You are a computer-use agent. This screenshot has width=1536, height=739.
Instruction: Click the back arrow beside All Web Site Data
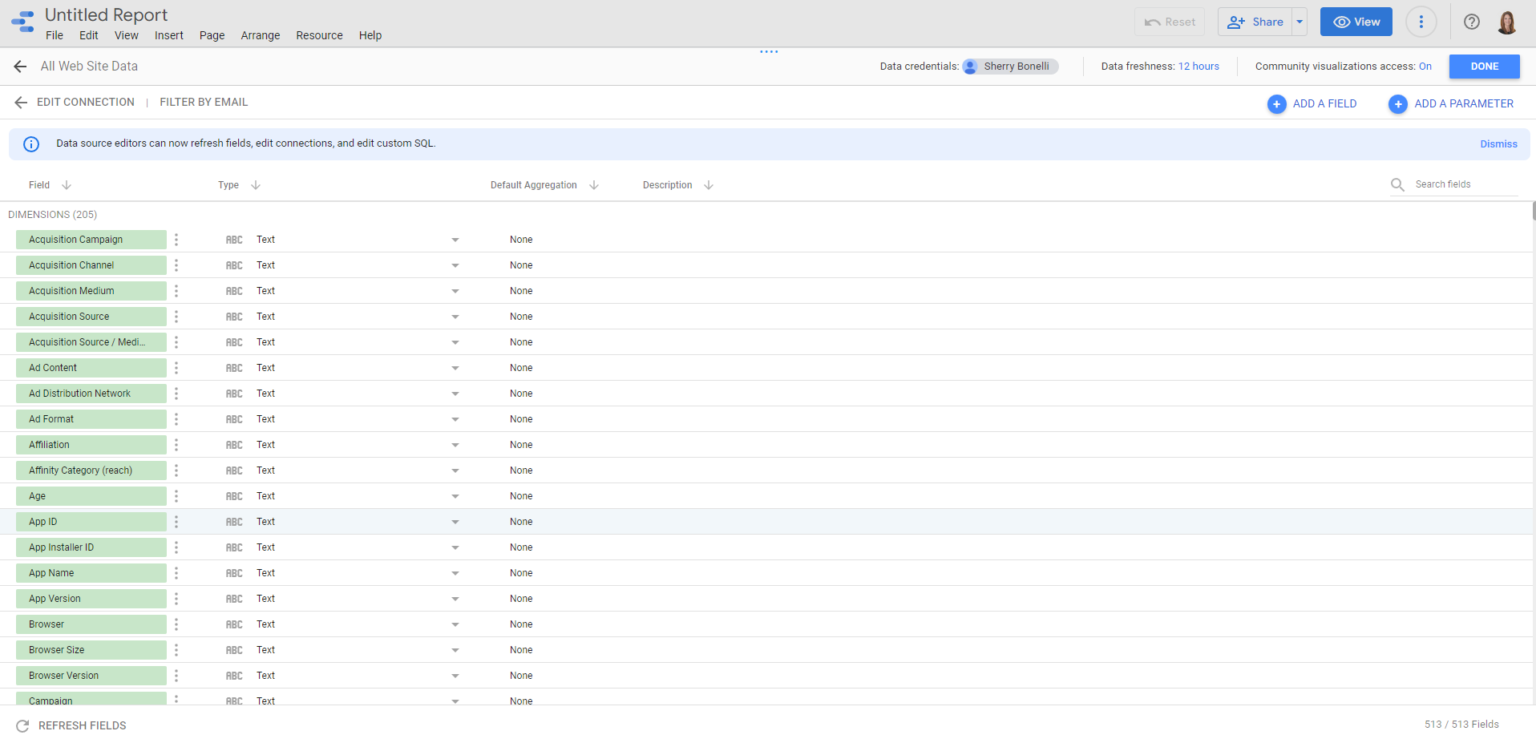19,66
